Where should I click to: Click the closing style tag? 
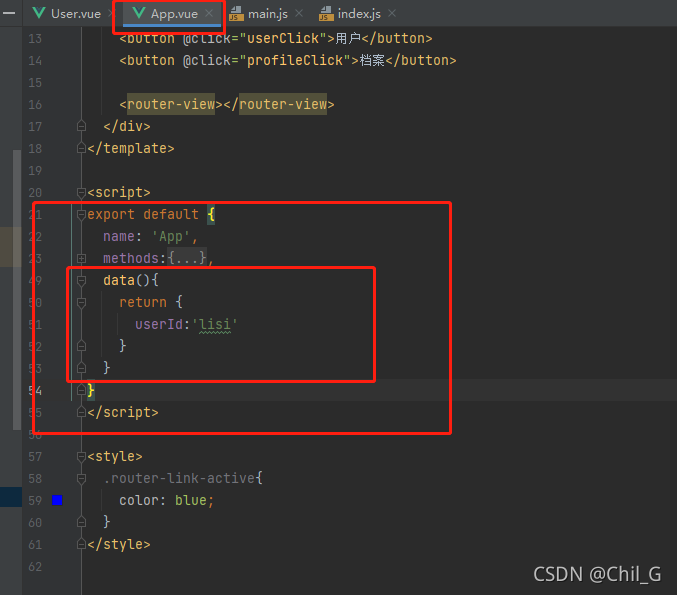pos(119,544)
